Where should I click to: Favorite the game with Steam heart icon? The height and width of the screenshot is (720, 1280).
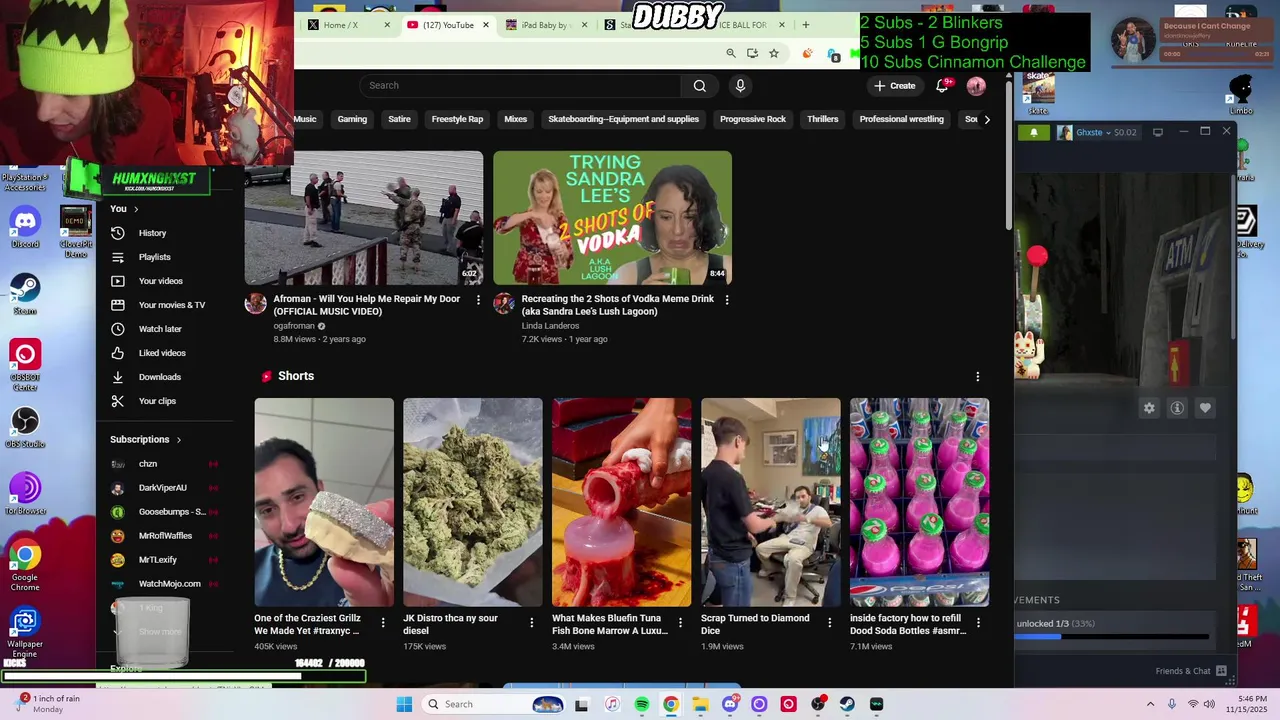click(x=1205, y=408)
